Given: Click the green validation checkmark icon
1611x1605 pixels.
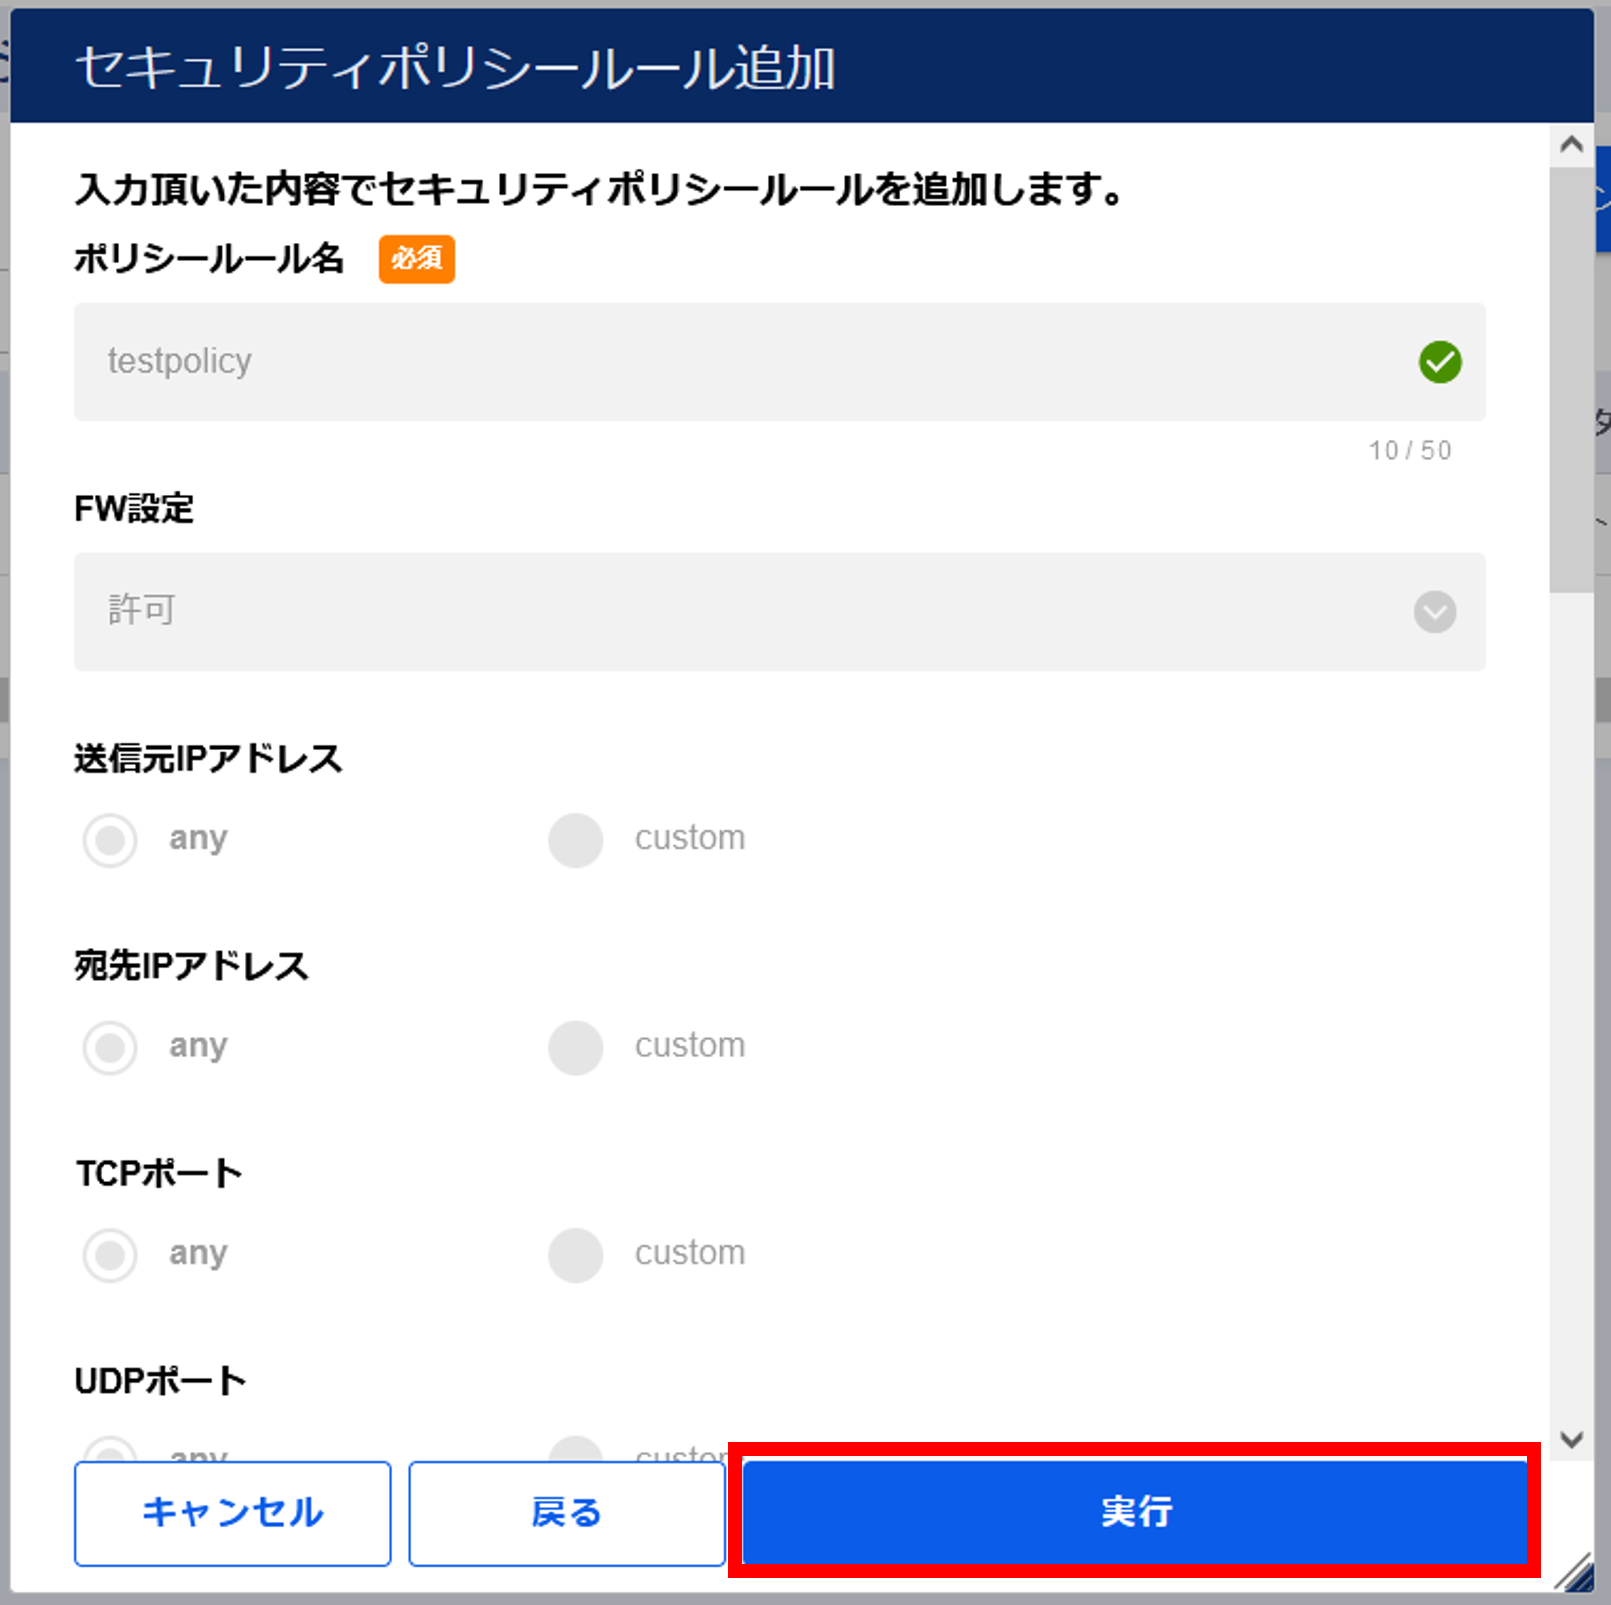Looking at the screenshot, I should 1440,362.
